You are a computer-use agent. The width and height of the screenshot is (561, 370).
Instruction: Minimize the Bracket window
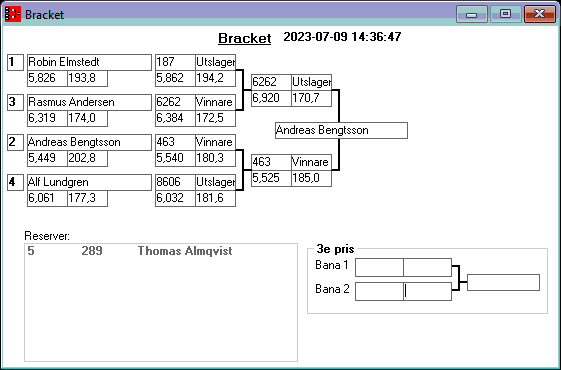(x=472, y=14)
